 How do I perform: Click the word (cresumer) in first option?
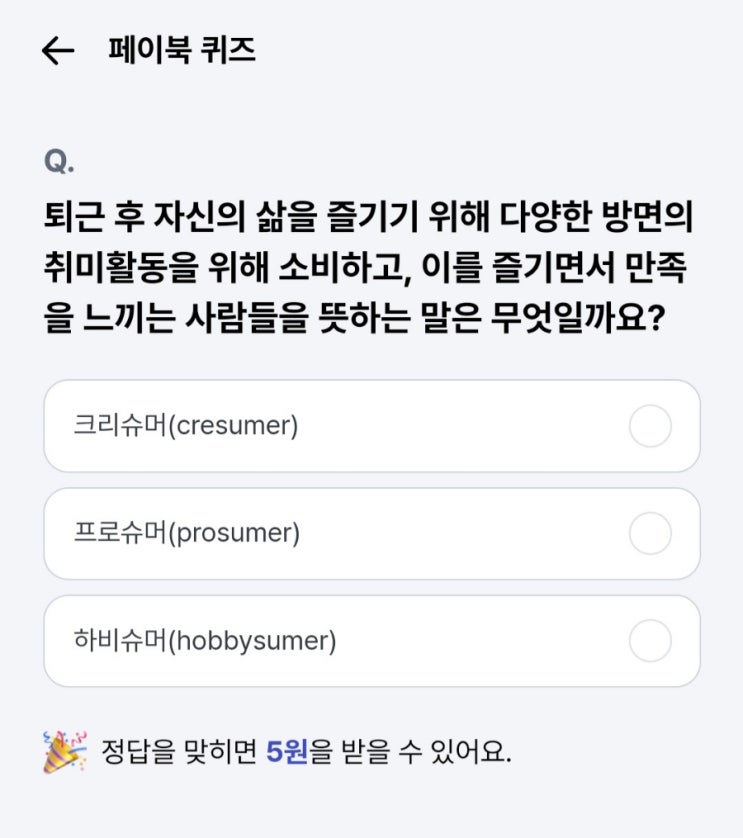click(x=233, y=426)
